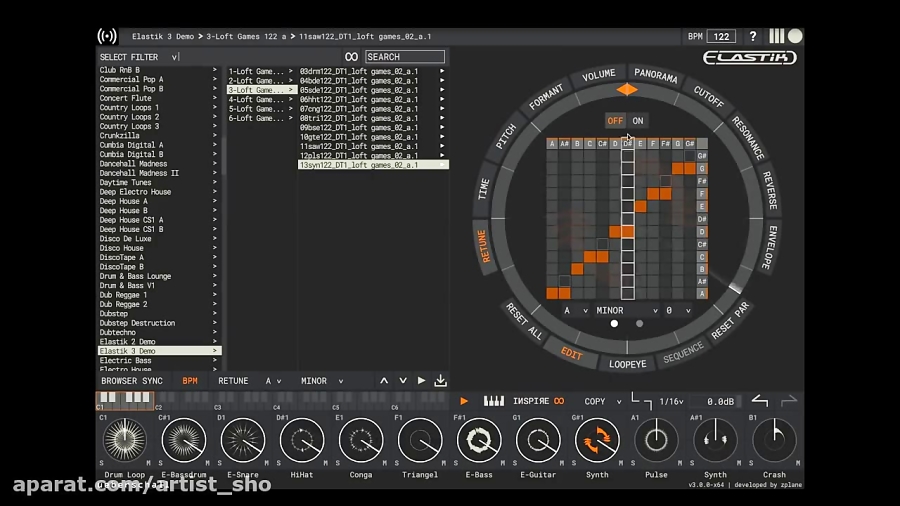Click the SEARCH input field
This screenshot has width=900, height=506.
(404, 57)
